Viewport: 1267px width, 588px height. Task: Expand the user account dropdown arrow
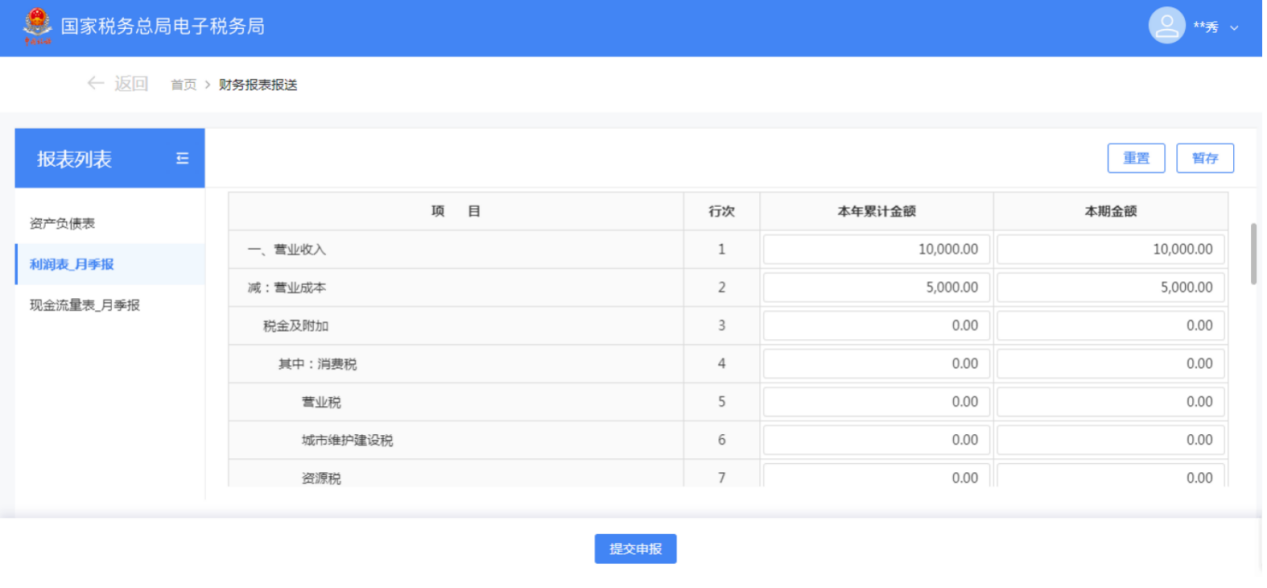point(1234,28)
